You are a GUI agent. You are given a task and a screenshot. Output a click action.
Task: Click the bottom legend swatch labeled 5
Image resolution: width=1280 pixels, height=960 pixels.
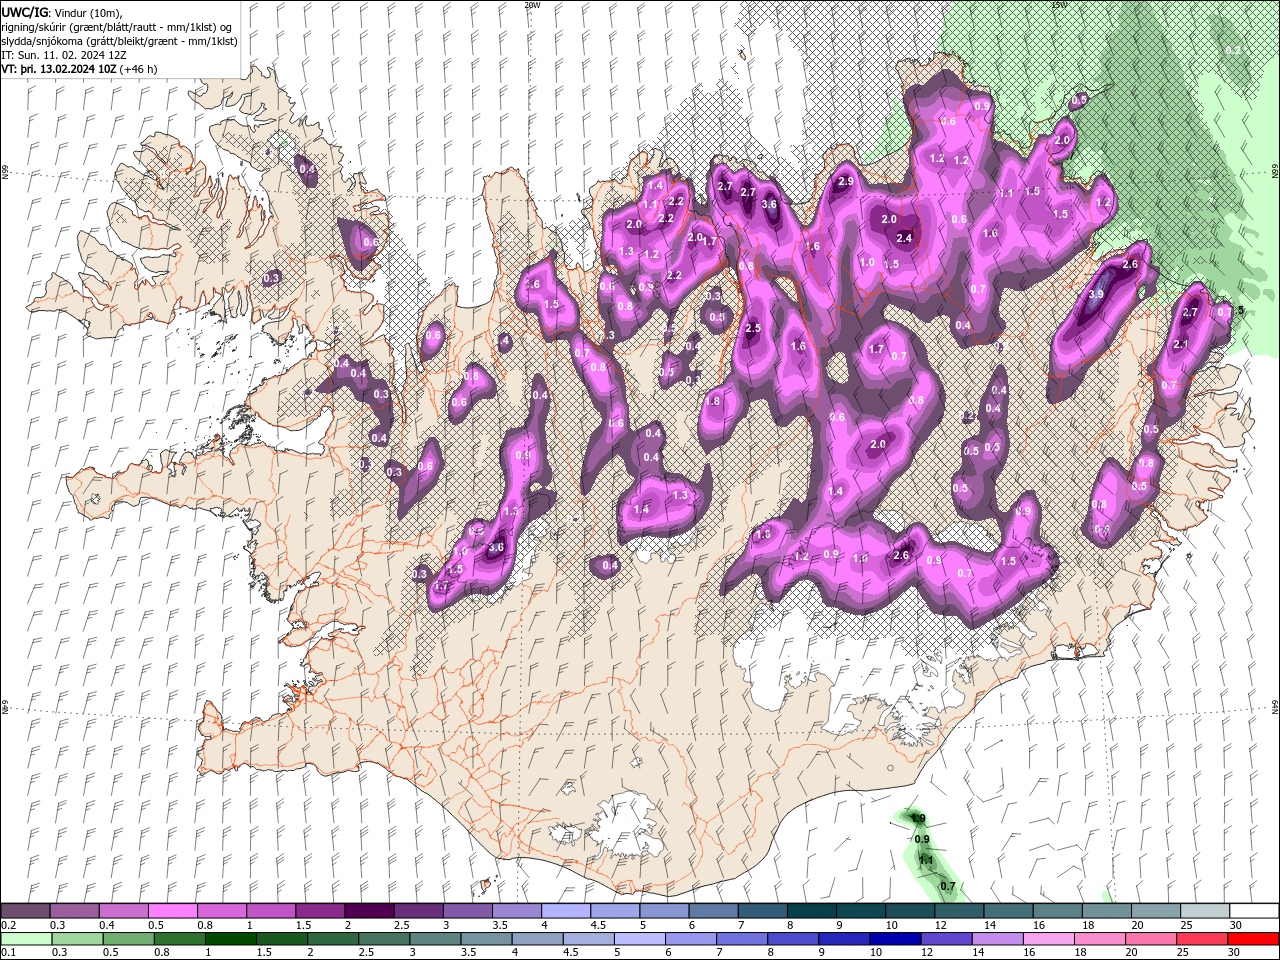click(638, 939)
